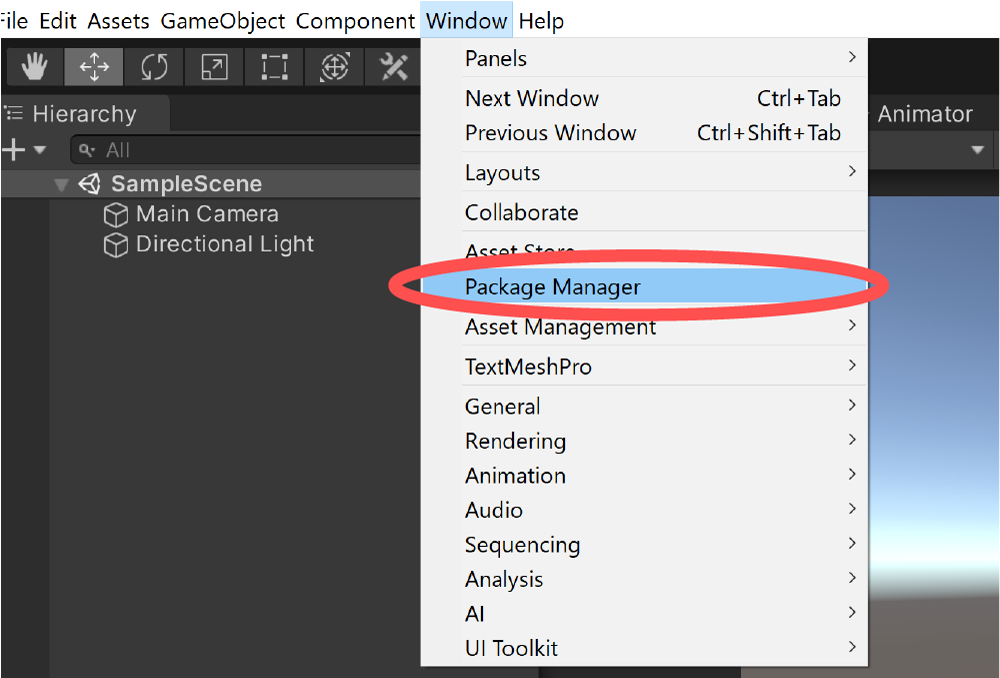1000x678 pixels.
Task: Select the Hand tool
Action: (35, 67)
